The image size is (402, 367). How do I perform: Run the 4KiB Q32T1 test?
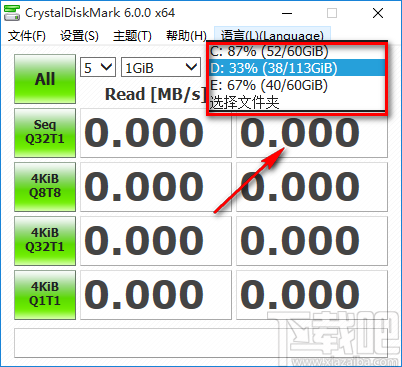[x=45, y=241]
